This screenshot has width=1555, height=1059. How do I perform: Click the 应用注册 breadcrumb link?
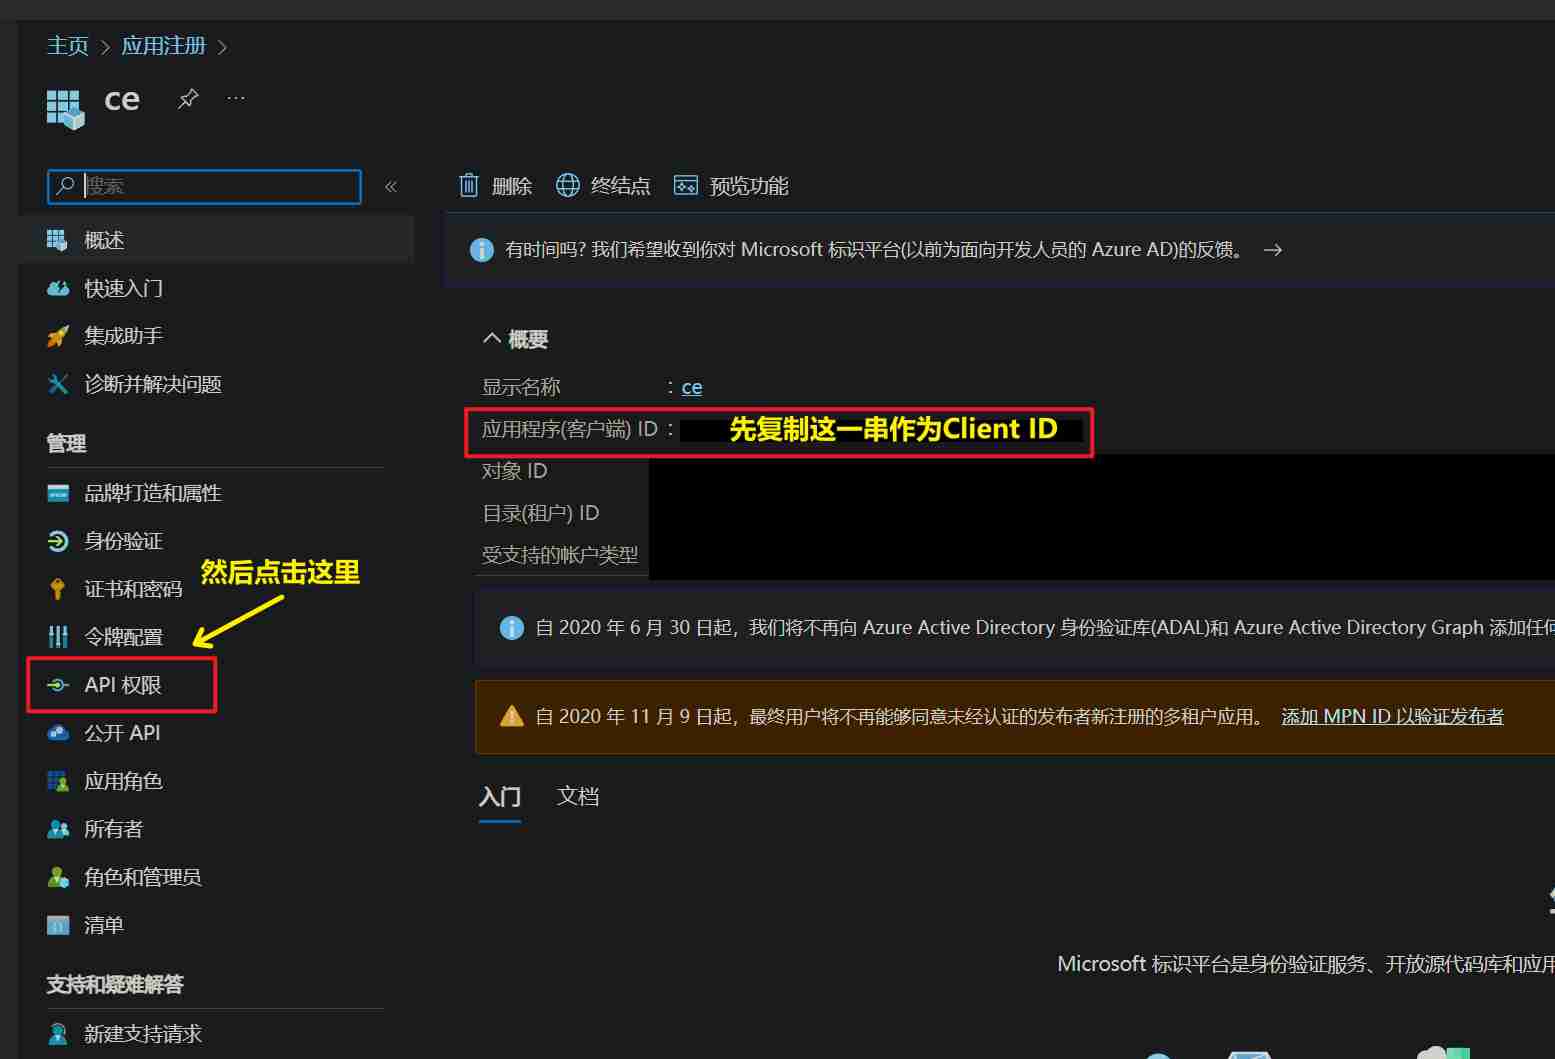(163, 46)
